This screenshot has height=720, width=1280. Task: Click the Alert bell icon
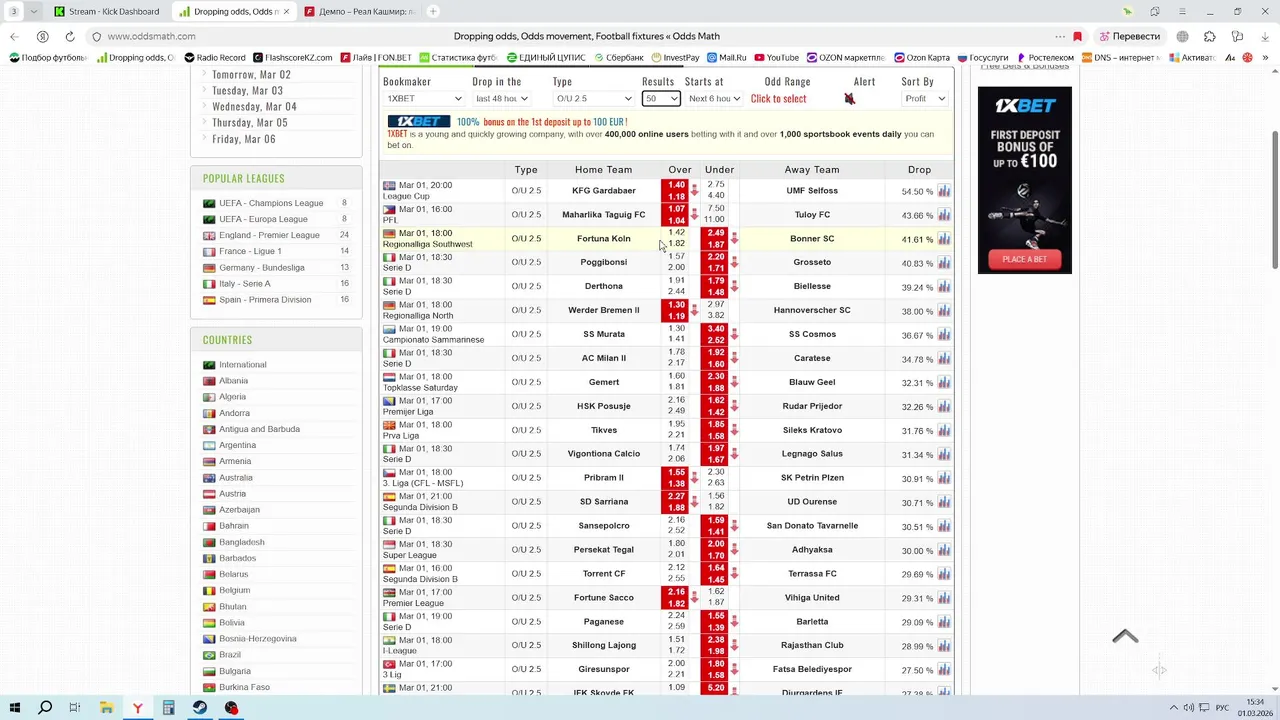click(849, 99)
